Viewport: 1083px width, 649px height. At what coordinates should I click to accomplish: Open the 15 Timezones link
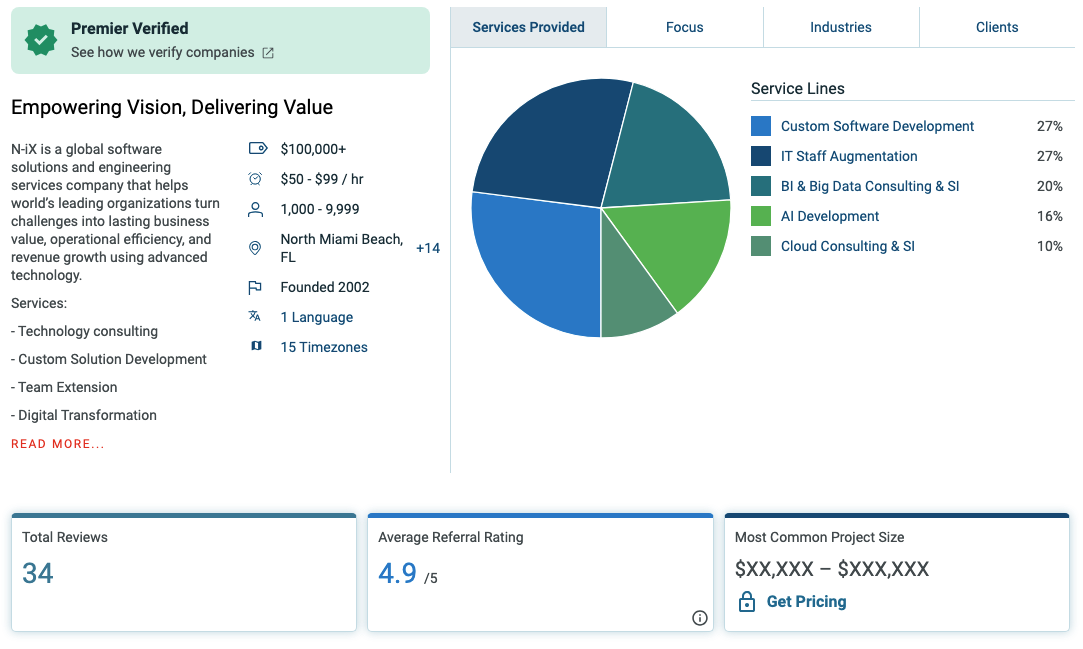[324, 347]
